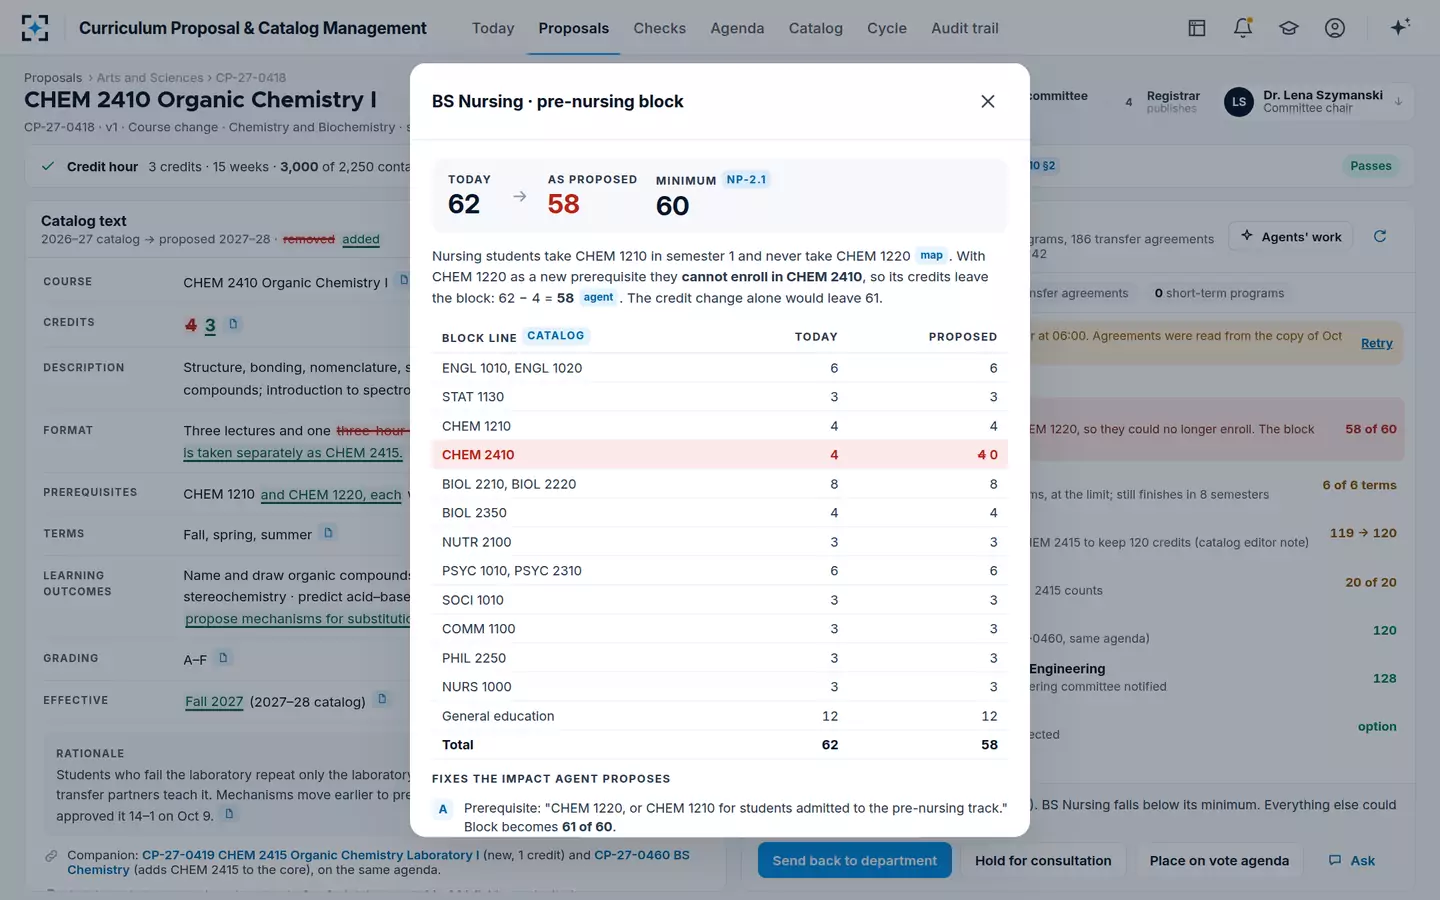Expand the Dr. Lena Szymanski role dropdown arrow

[x=1398, y=102]
